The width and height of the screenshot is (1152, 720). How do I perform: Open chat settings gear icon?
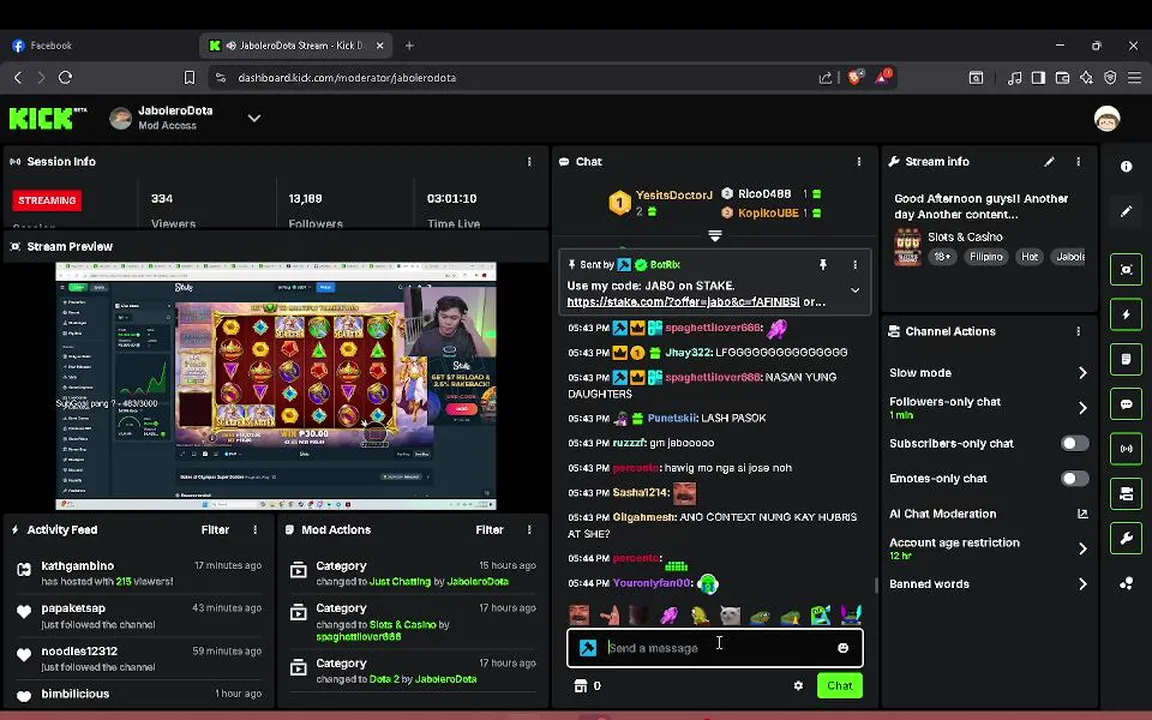(x=798, y=685)
